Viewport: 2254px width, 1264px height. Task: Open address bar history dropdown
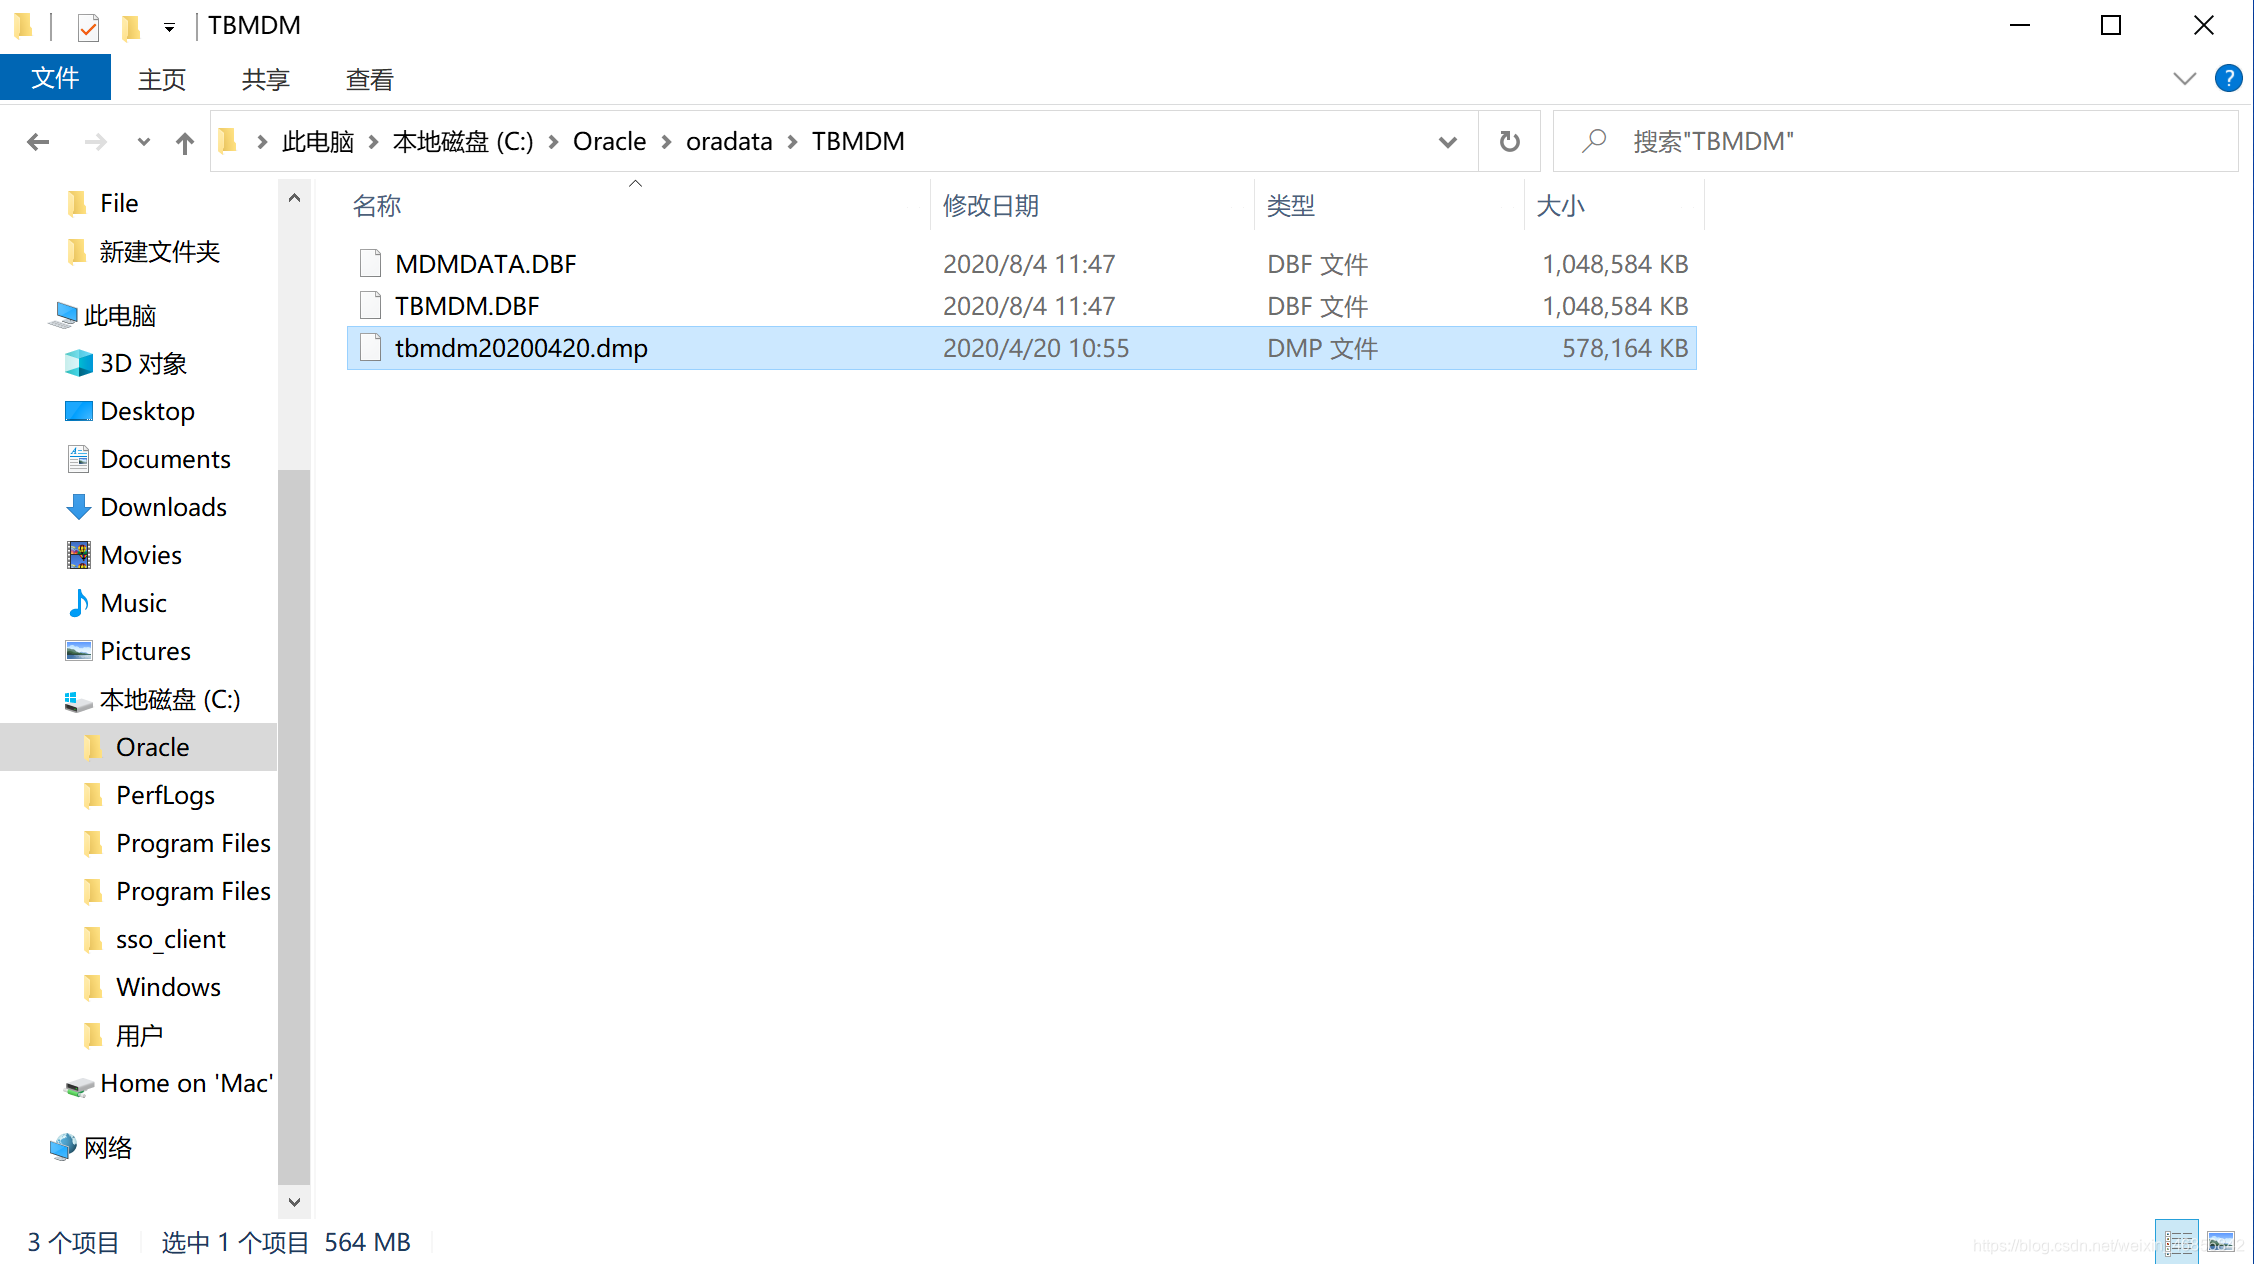point(1447,142)
